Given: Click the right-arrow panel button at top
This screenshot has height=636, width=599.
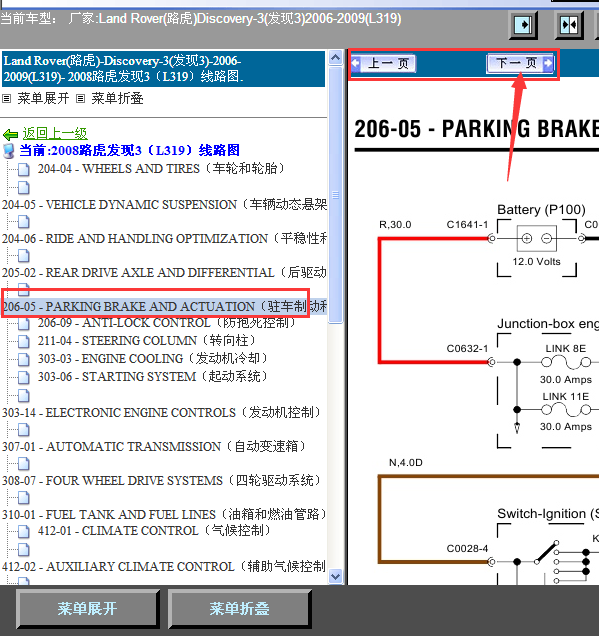Looking at the screenshot, I should pyautogui.click(x=524, y=25).
